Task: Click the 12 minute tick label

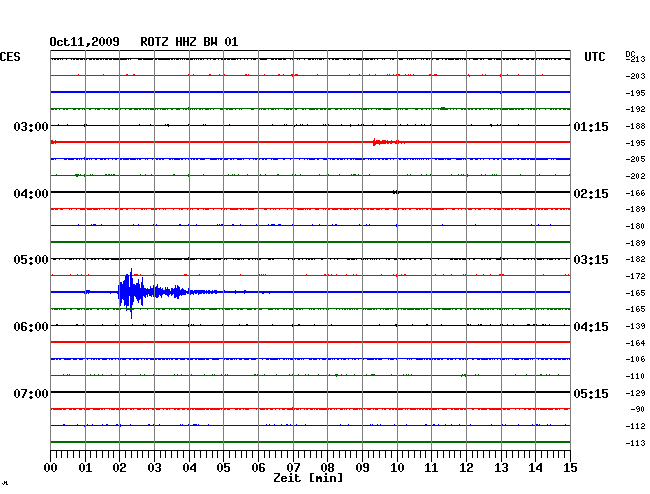Action: pyautogui.click(x=466, y=468)
